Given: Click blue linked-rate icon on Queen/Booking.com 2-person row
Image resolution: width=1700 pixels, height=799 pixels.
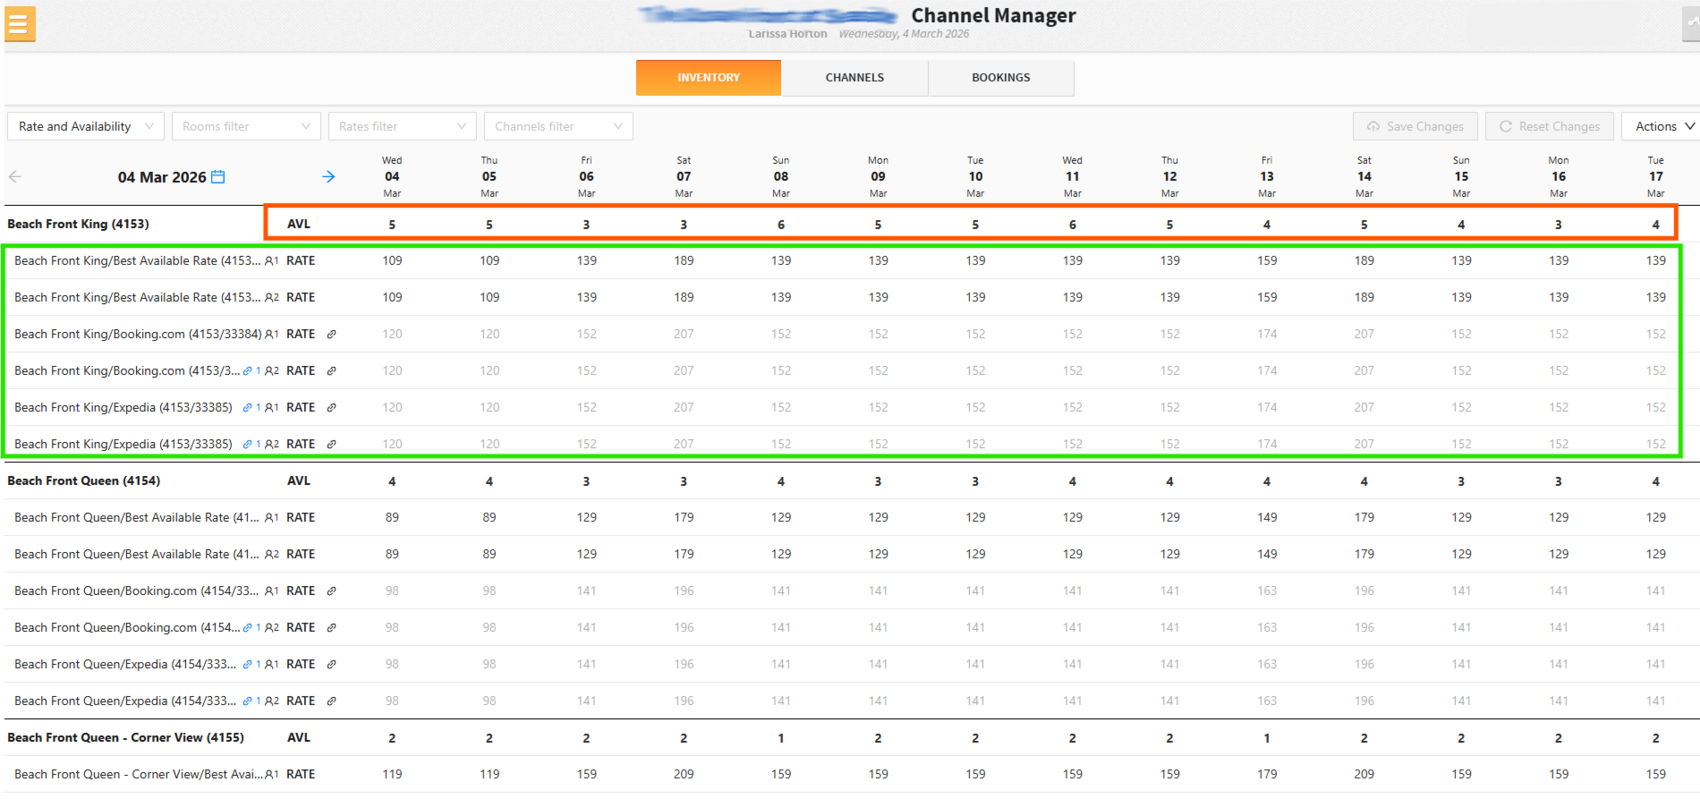Looking at the screenshot, I should [x=247, y=628].
